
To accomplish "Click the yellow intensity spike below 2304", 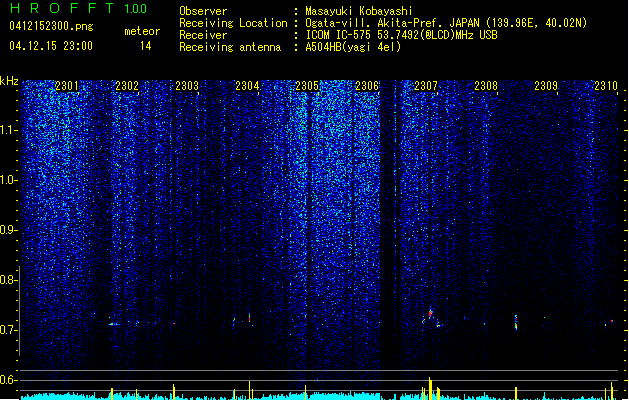I will (250, 390).
